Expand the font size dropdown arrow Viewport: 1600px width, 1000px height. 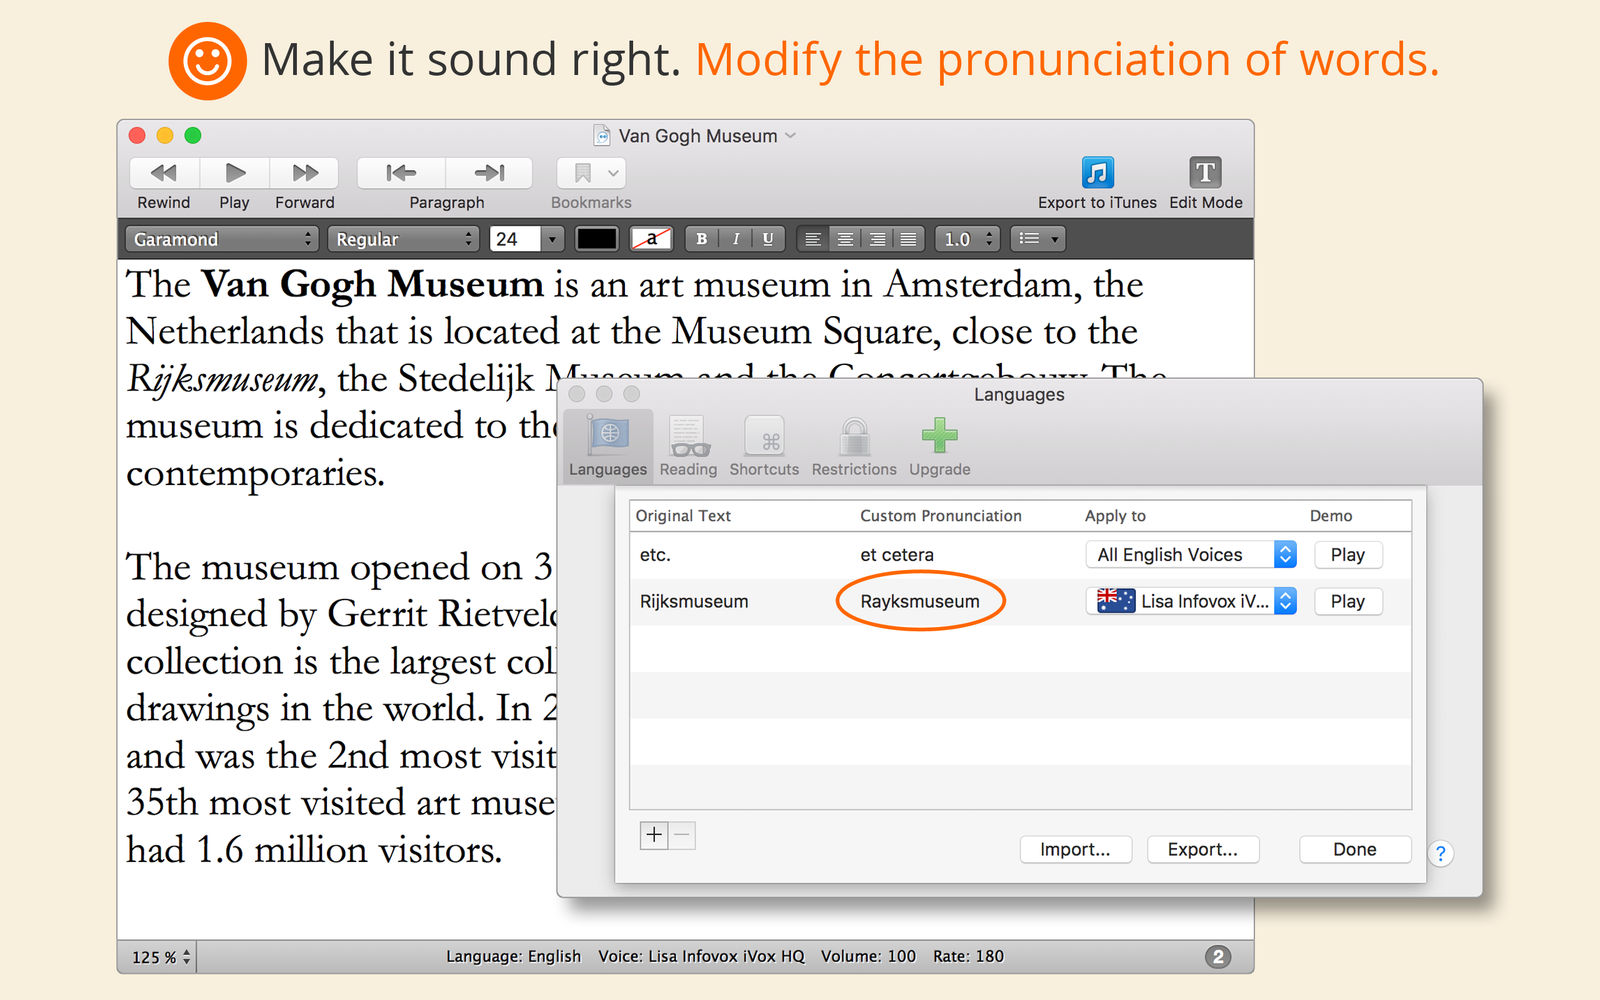tap(553, 239)
